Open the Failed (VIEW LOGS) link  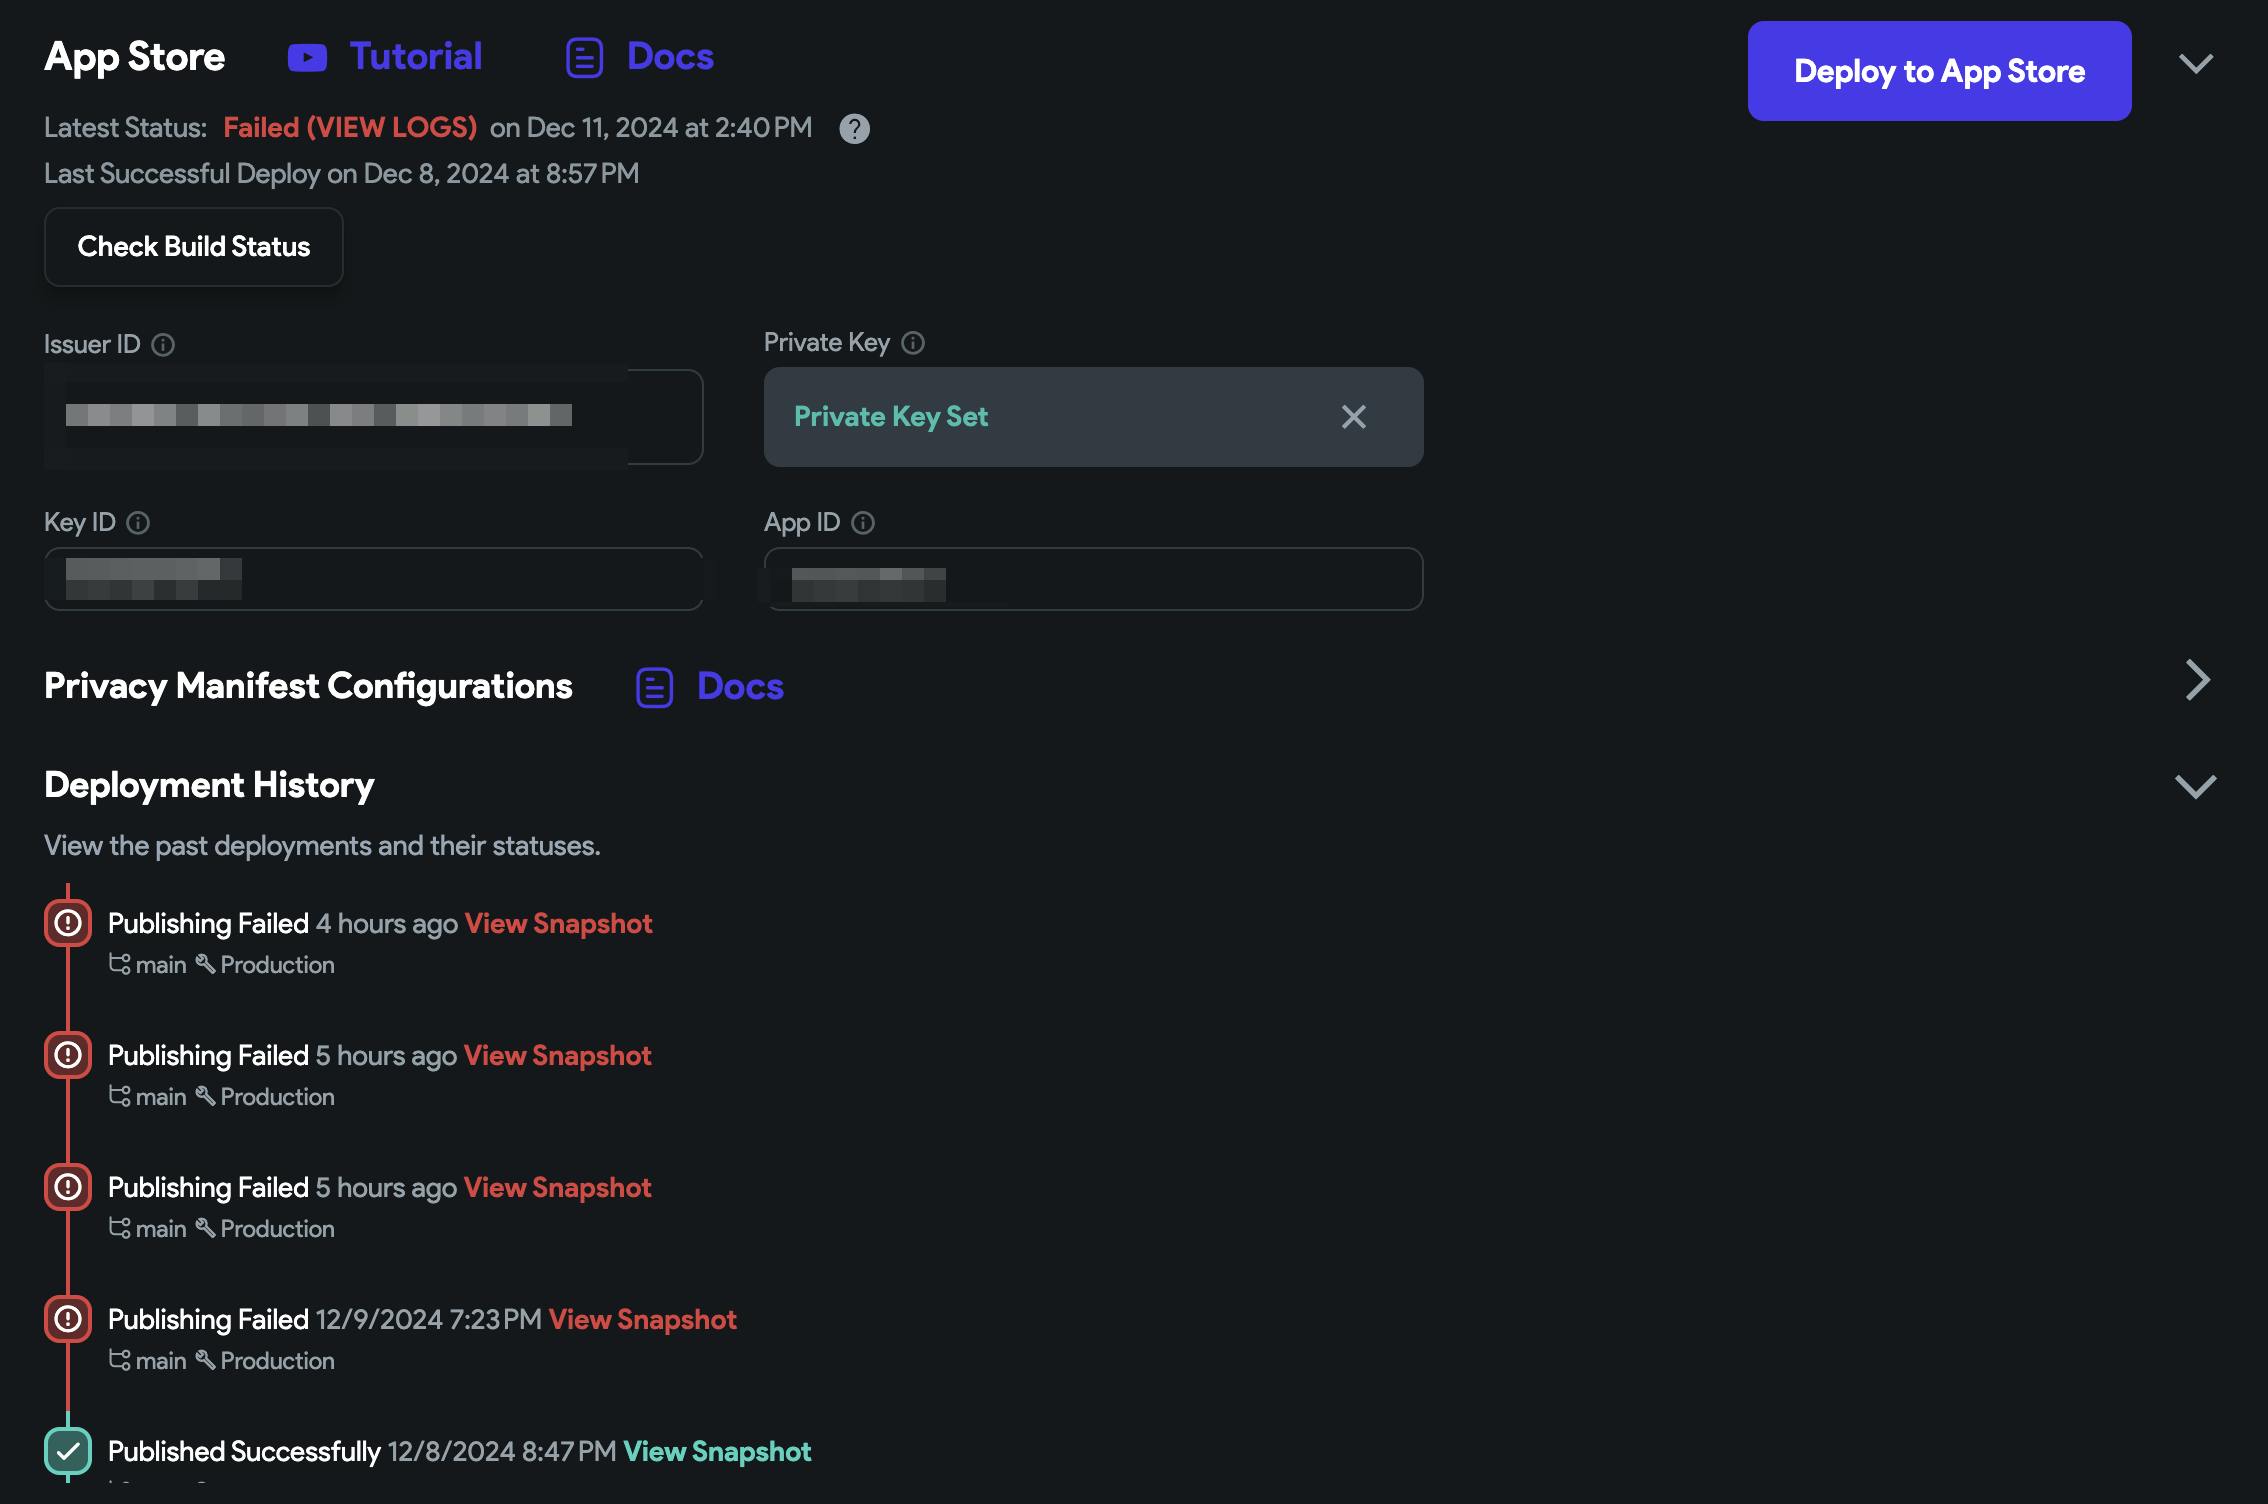(x=350, y=128)
